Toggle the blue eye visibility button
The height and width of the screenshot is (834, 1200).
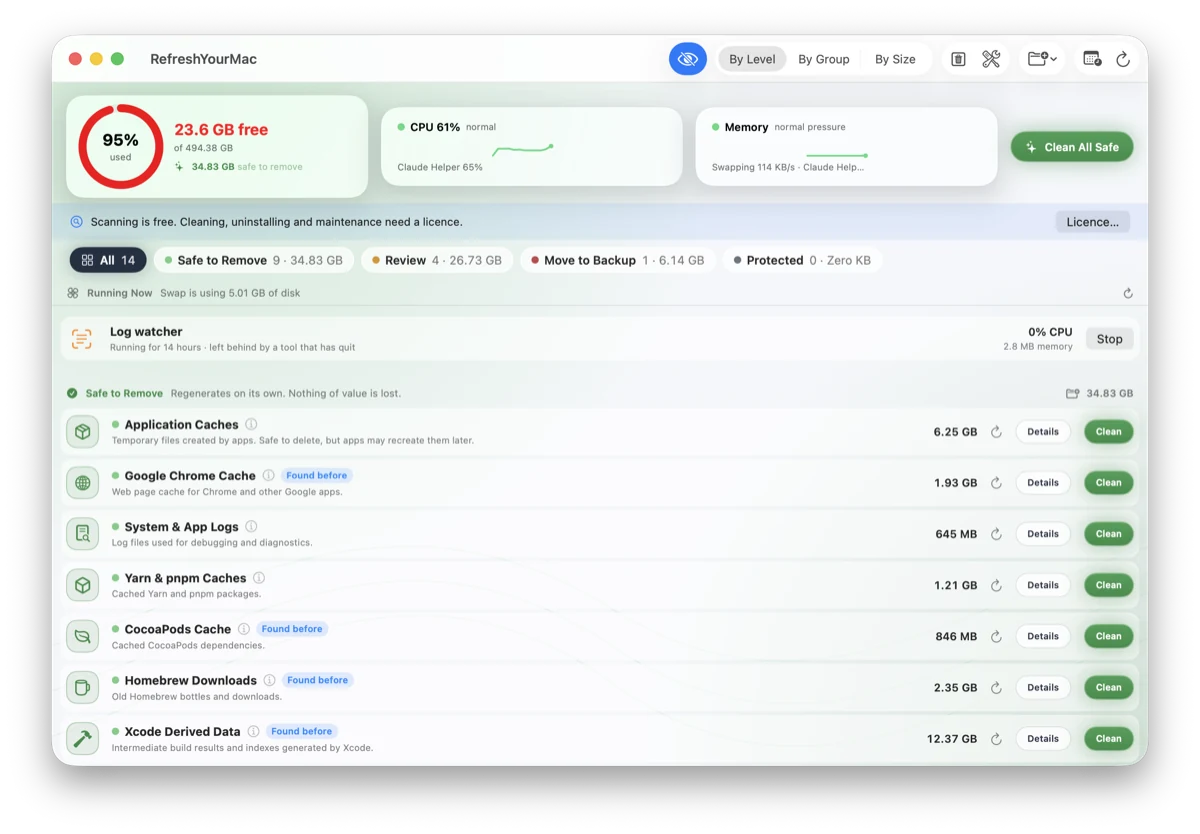click(x=687, y=59)
